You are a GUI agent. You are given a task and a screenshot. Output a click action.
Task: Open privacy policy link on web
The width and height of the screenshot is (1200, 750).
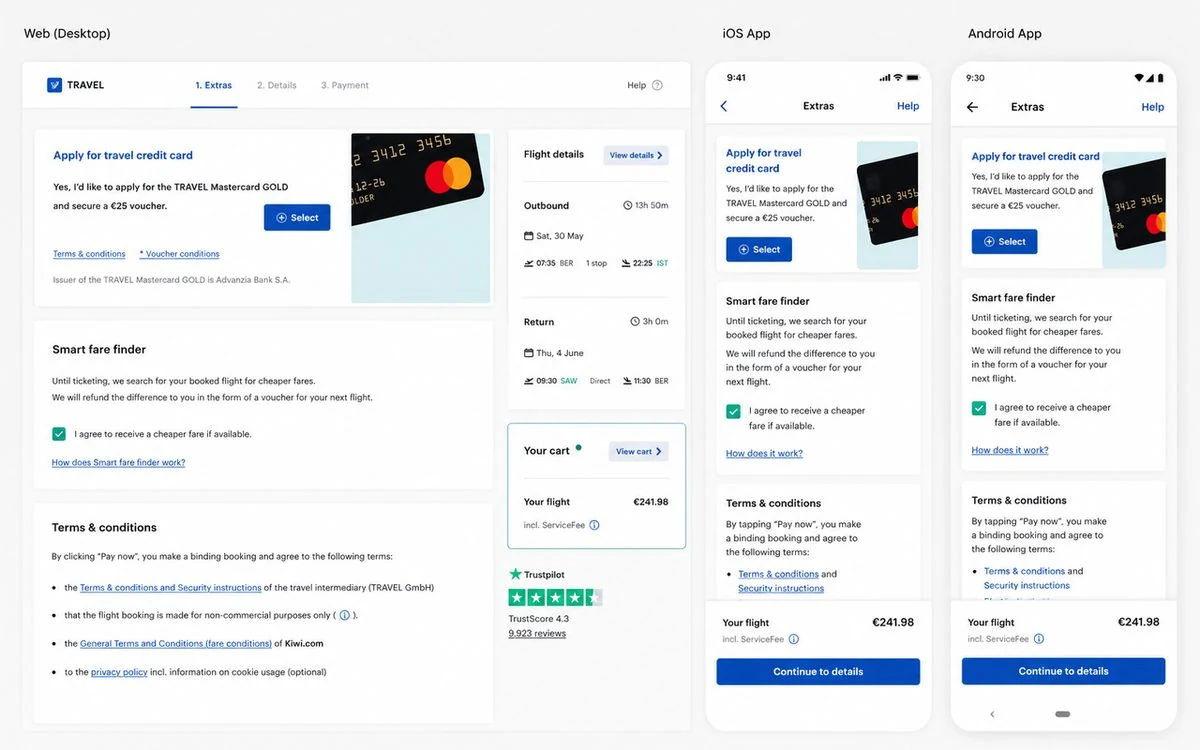tap(119, 672)
